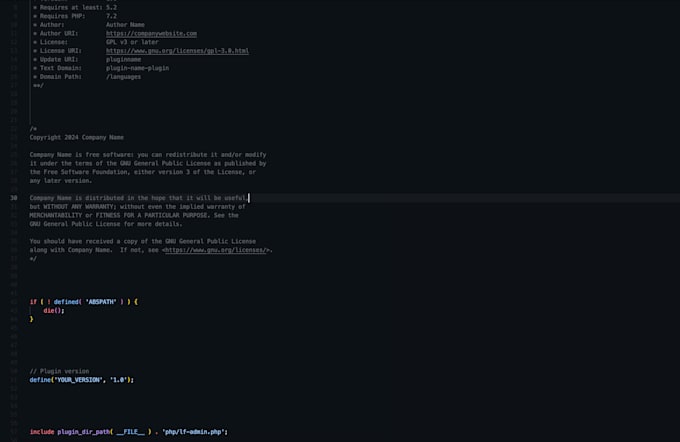
Task: Select the 'YOUR_VERSION' string
Action: (78, 380)
